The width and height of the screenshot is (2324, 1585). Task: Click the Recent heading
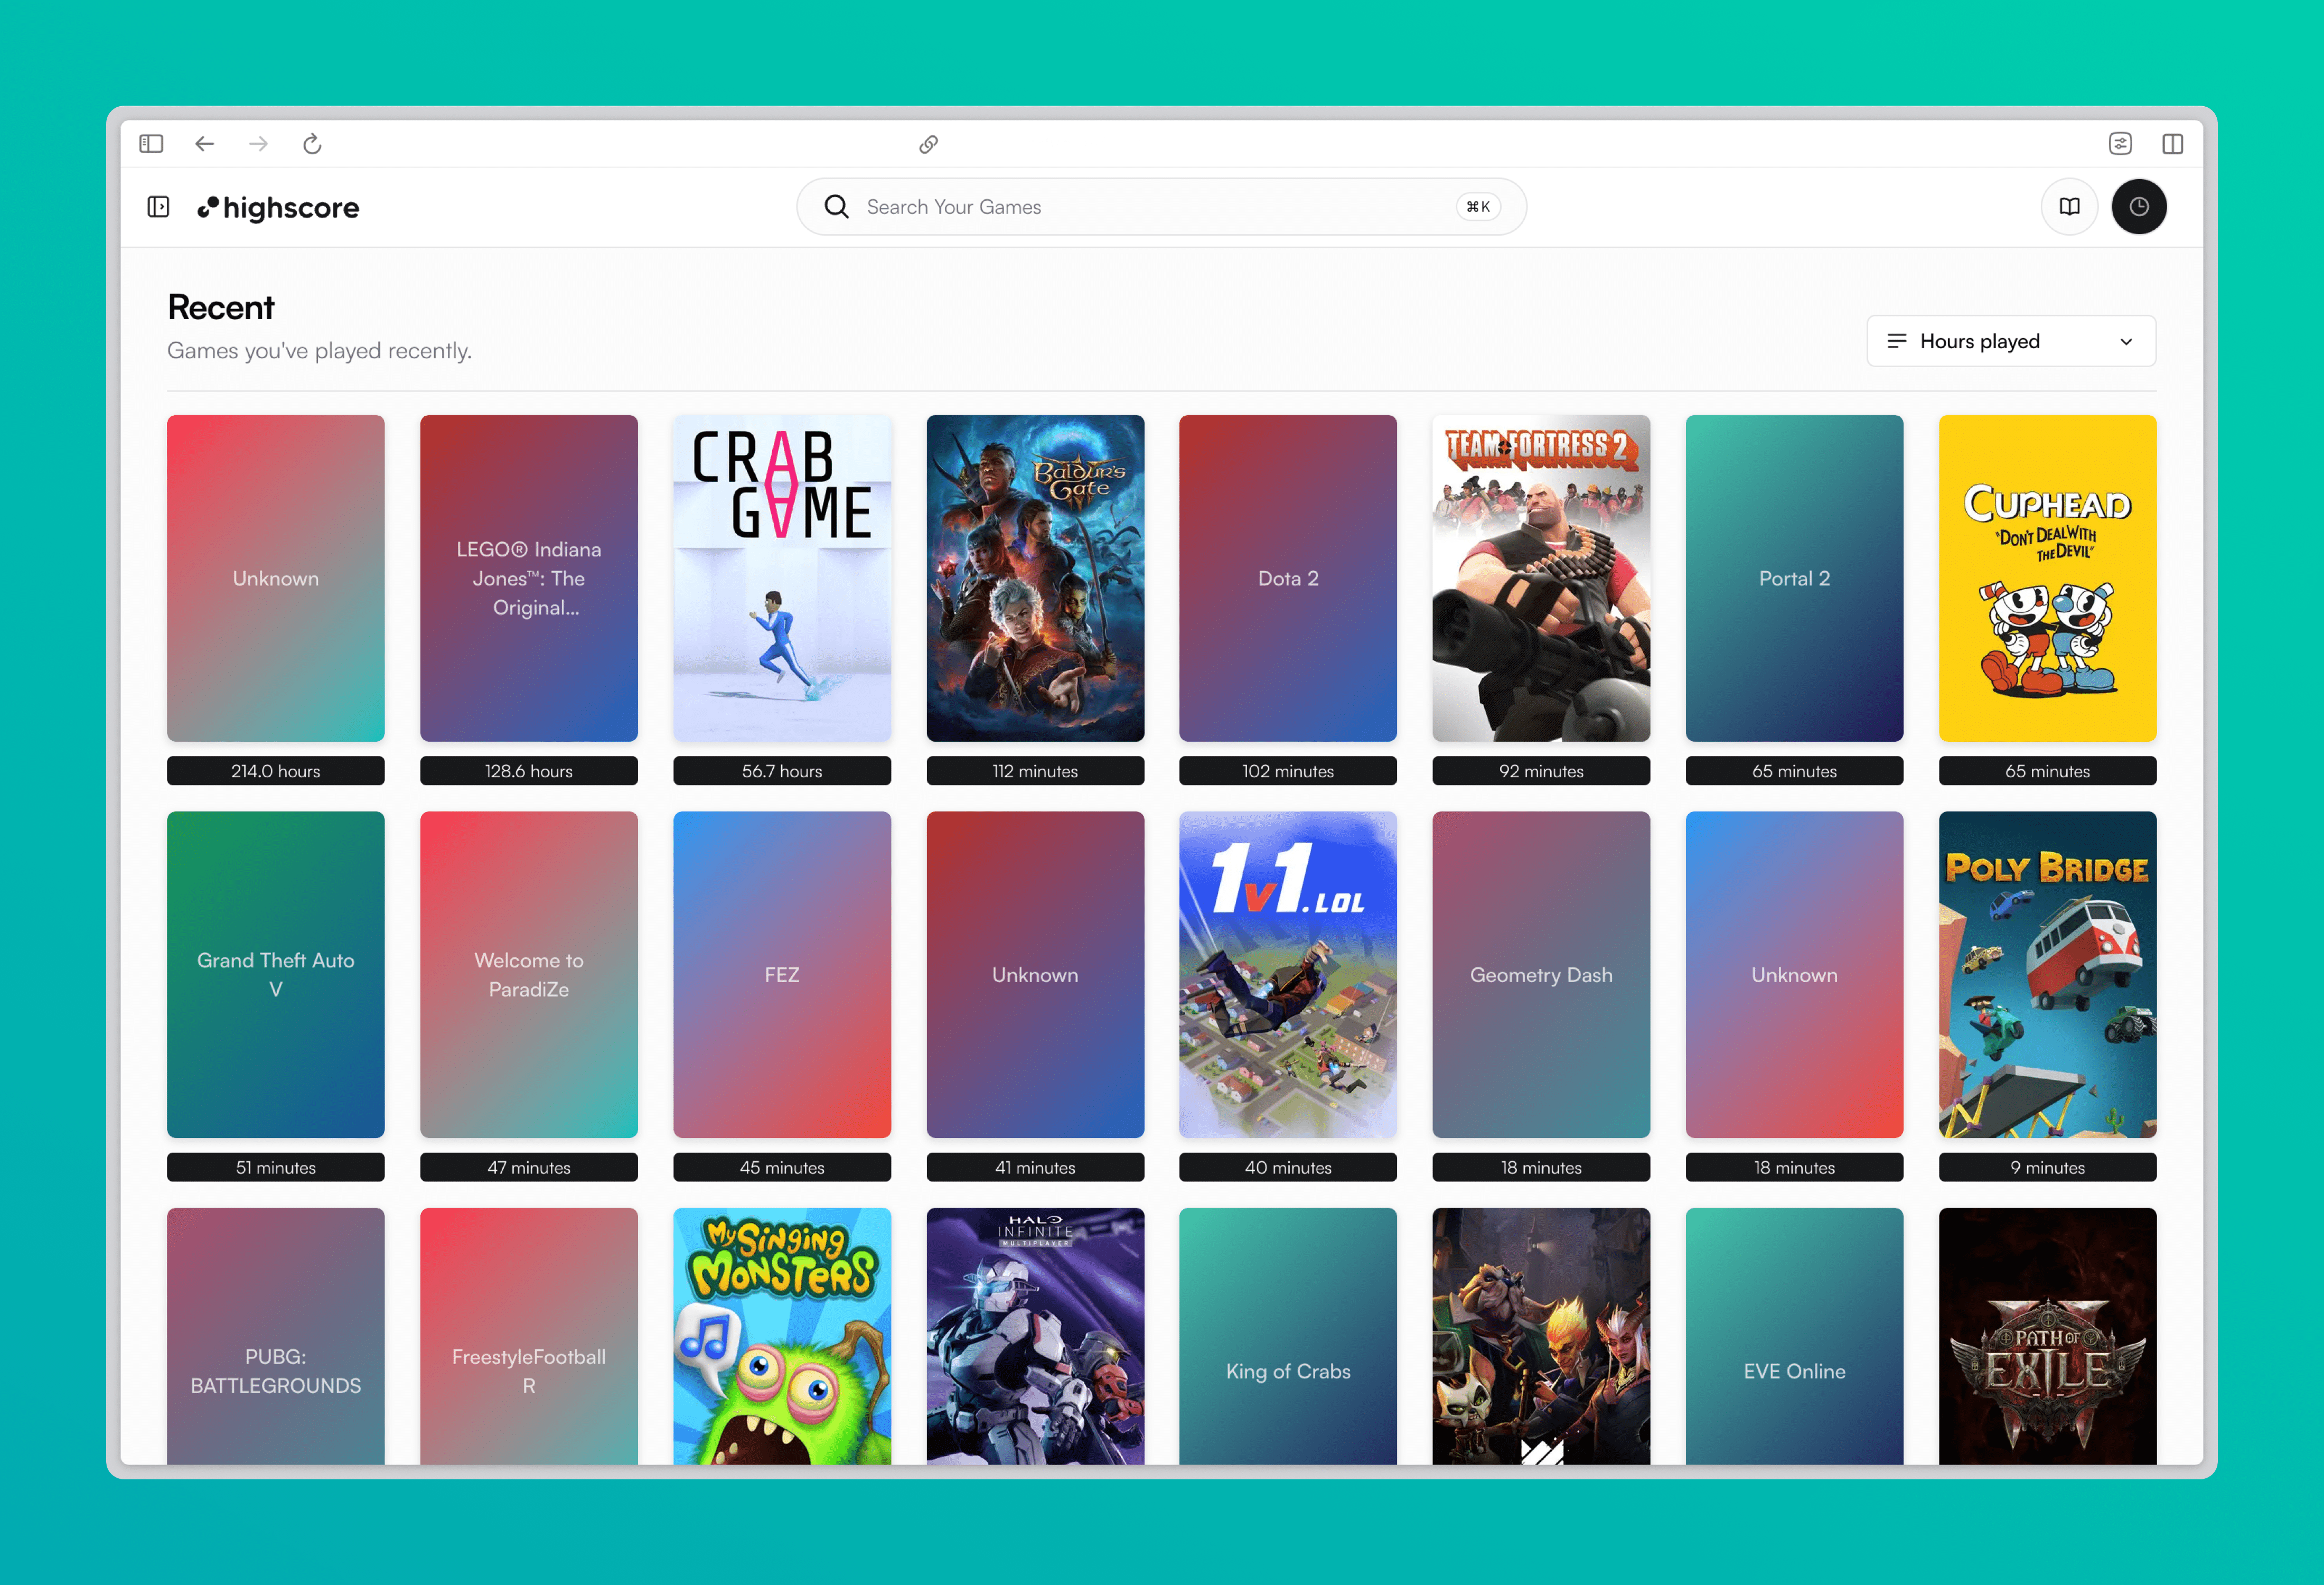click(221, 307)
